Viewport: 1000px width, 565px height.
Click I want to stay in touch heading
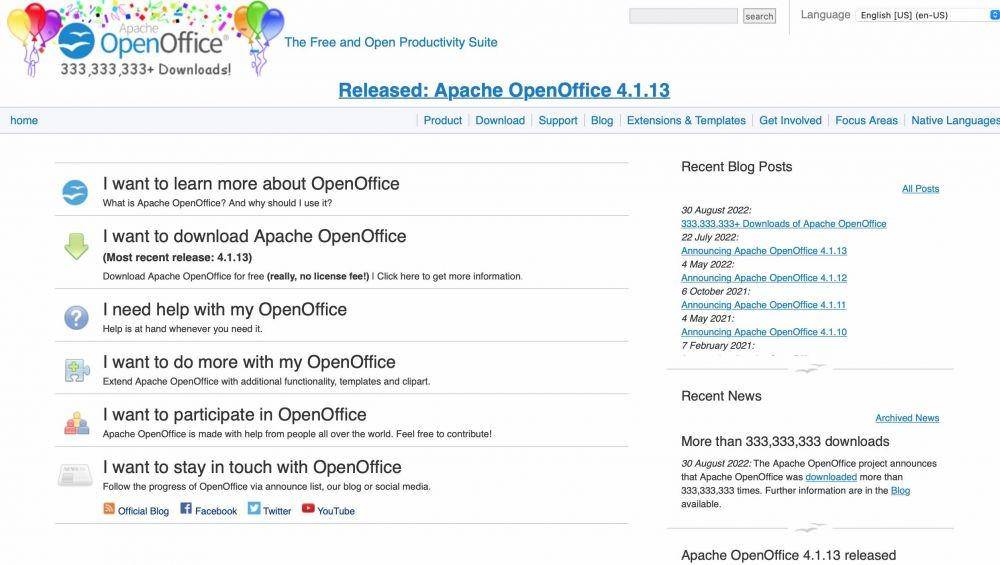pos(252,467)
